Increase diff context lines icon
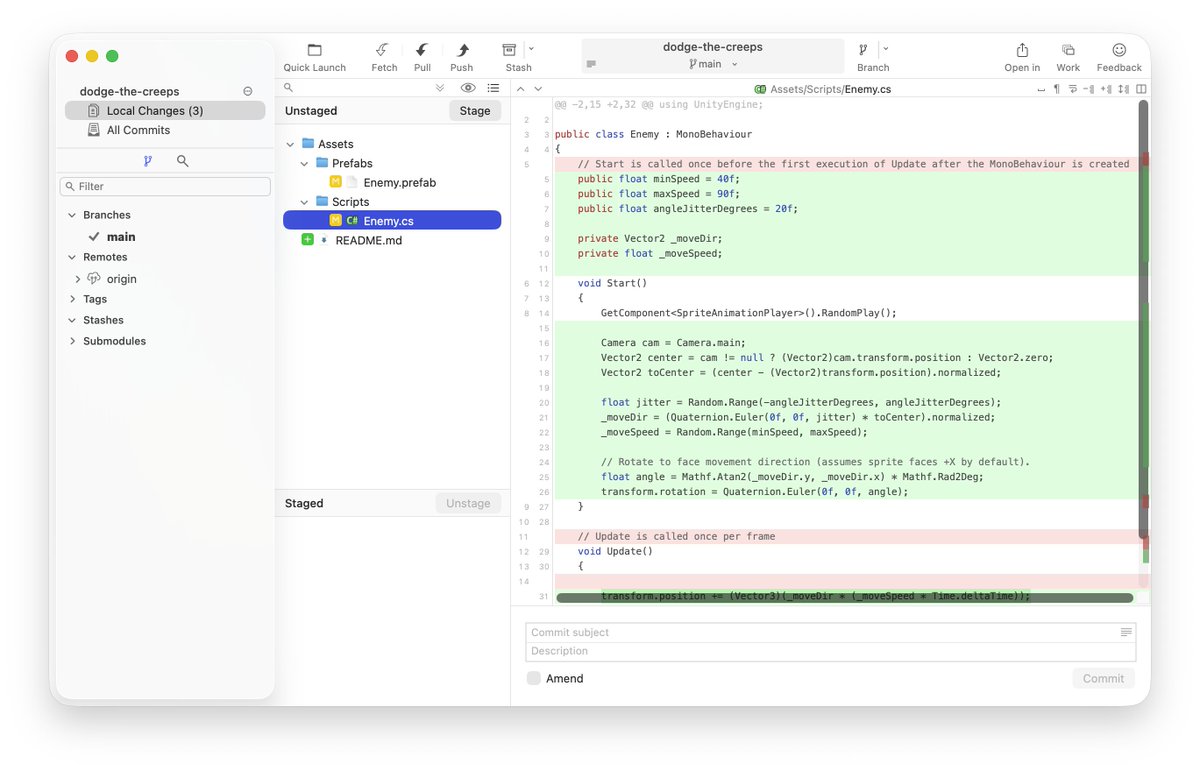The width and height of the screenshot is (1200, 771). click(1106, 89)
